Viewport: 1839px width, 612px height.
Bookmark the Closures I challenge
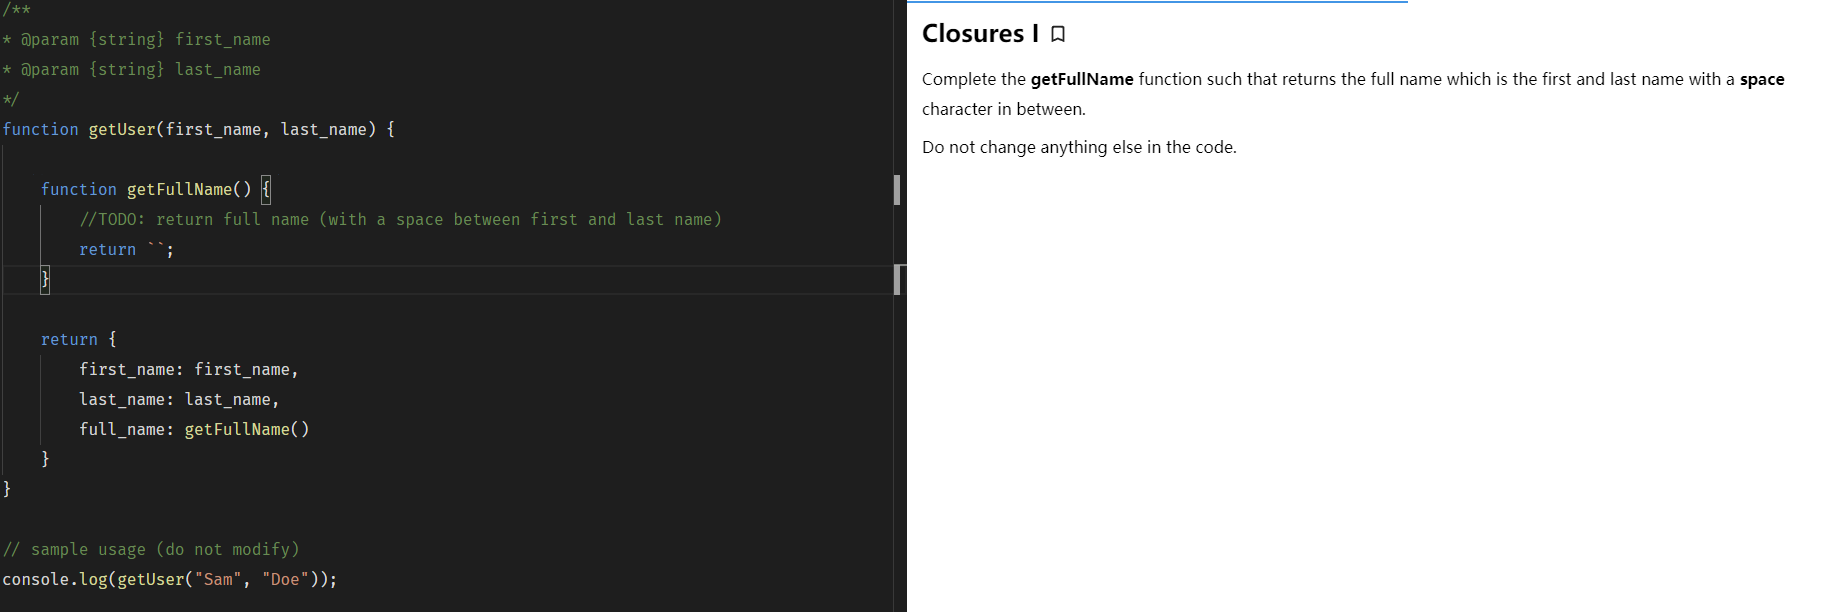(x=1058, y=34)
